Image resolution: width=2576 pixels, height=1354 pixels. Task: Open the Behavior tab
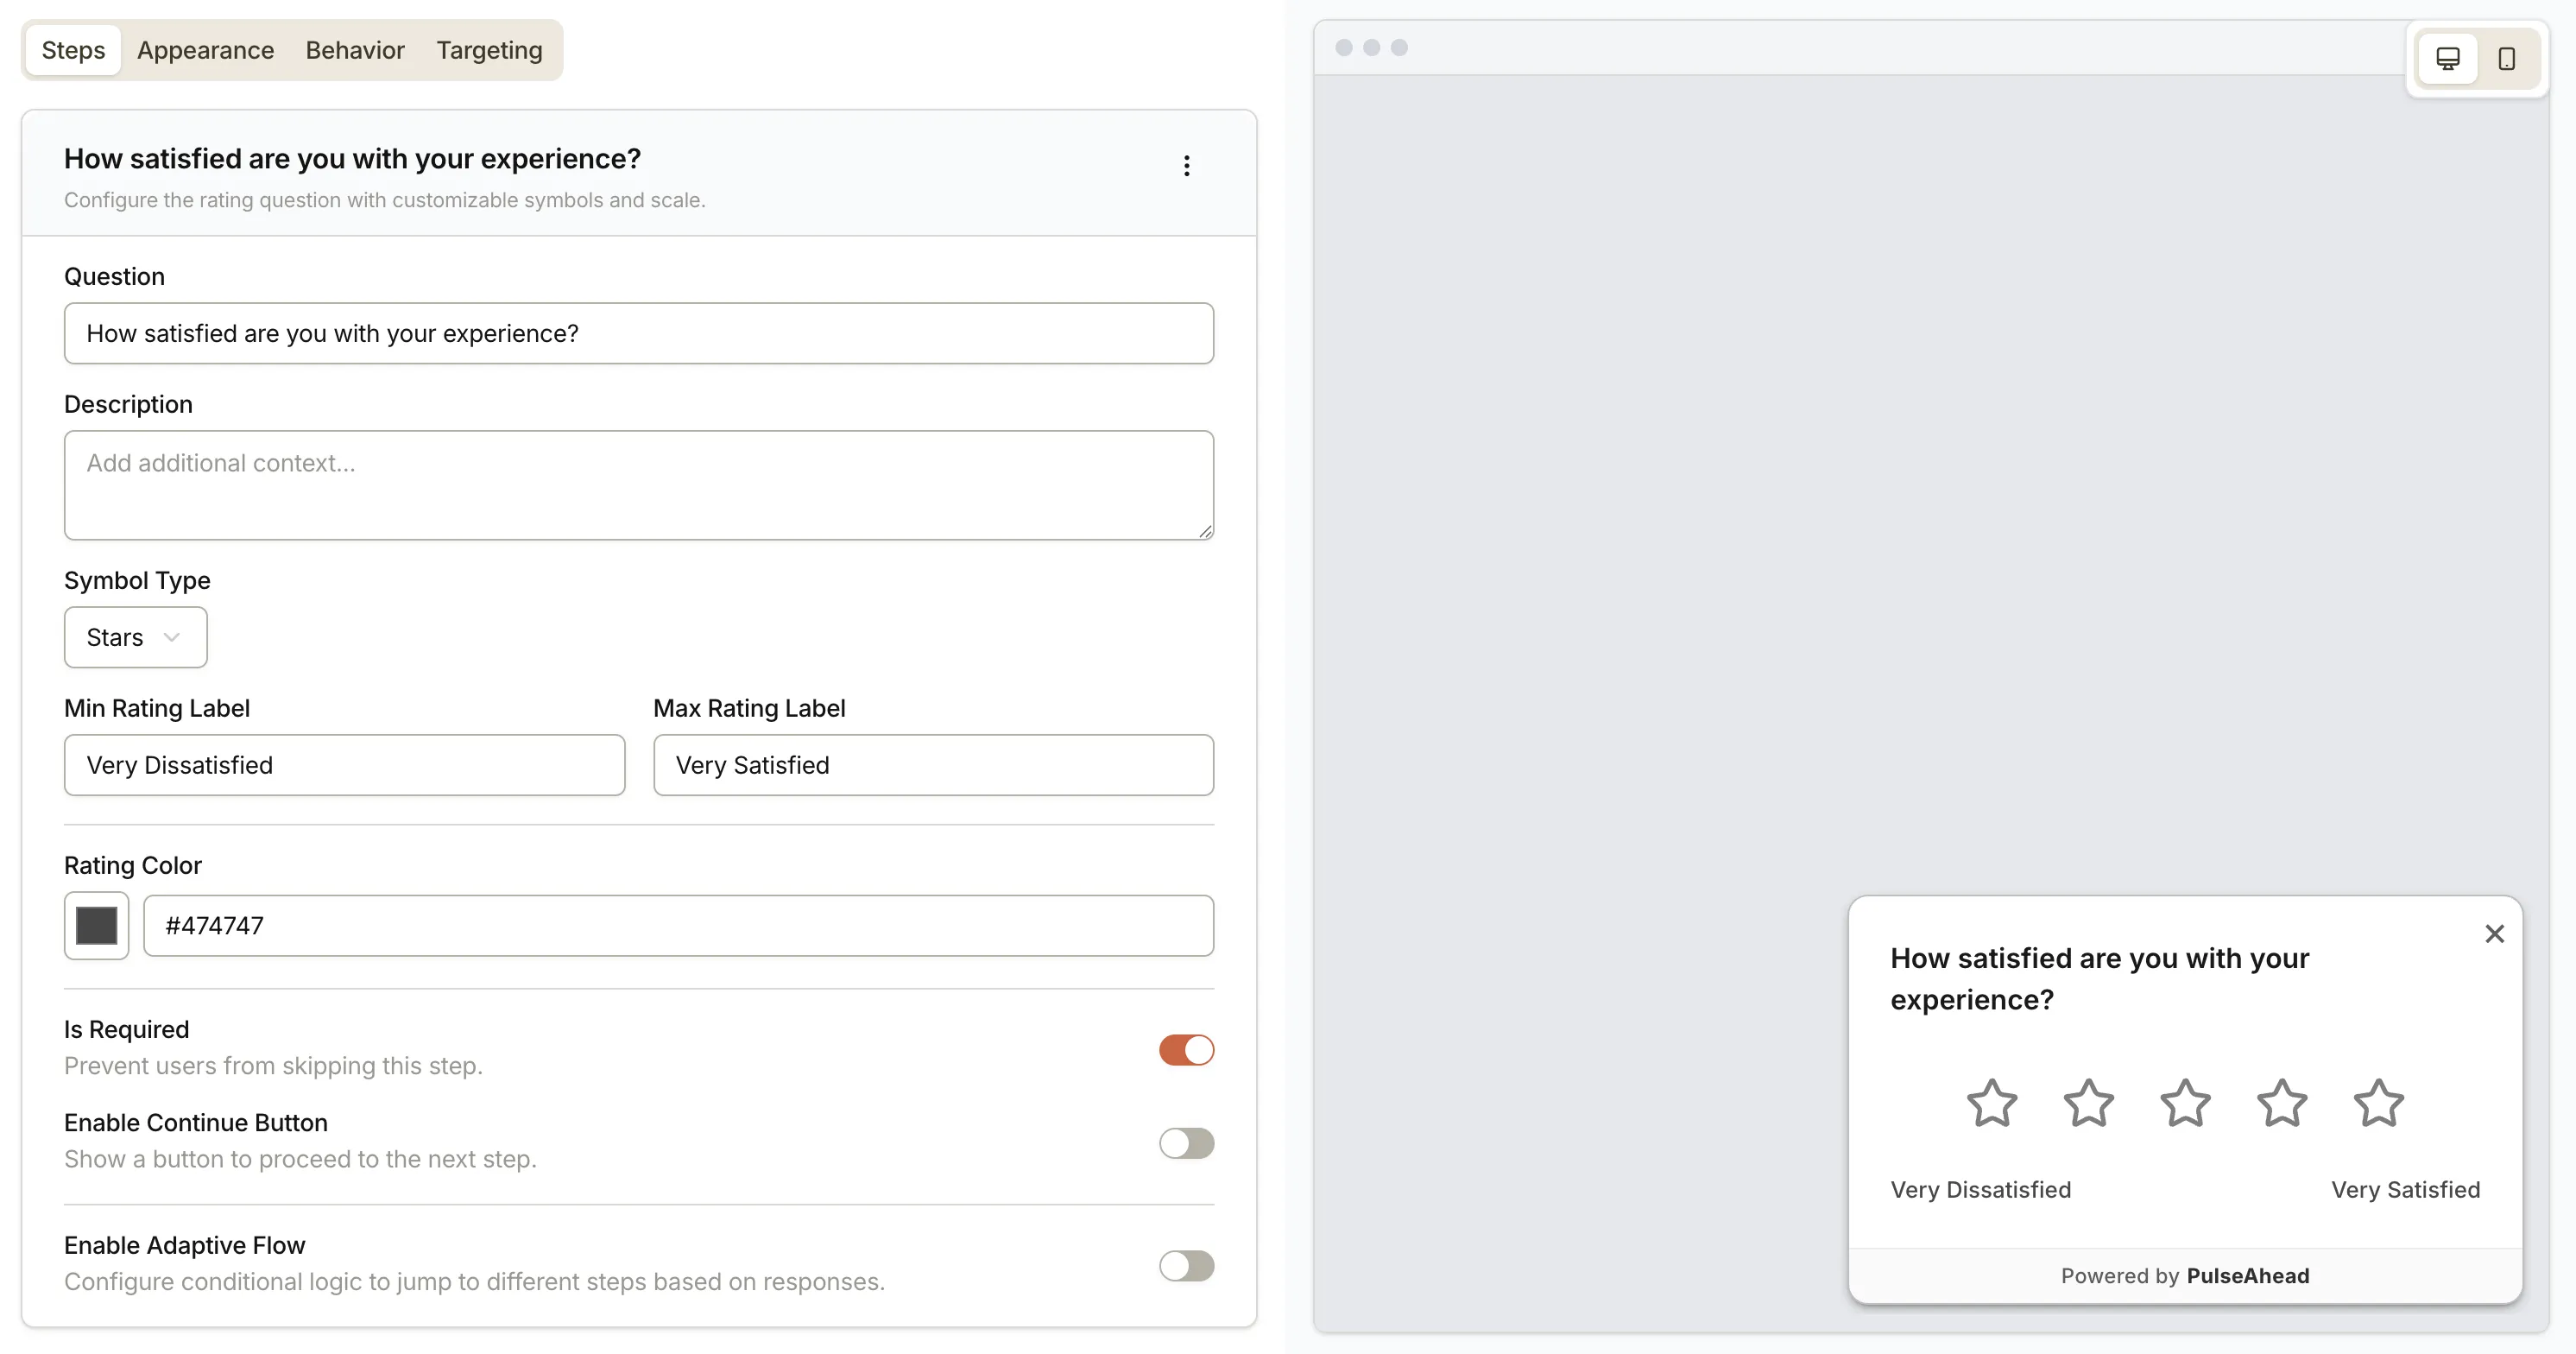[x=355, y=50]
